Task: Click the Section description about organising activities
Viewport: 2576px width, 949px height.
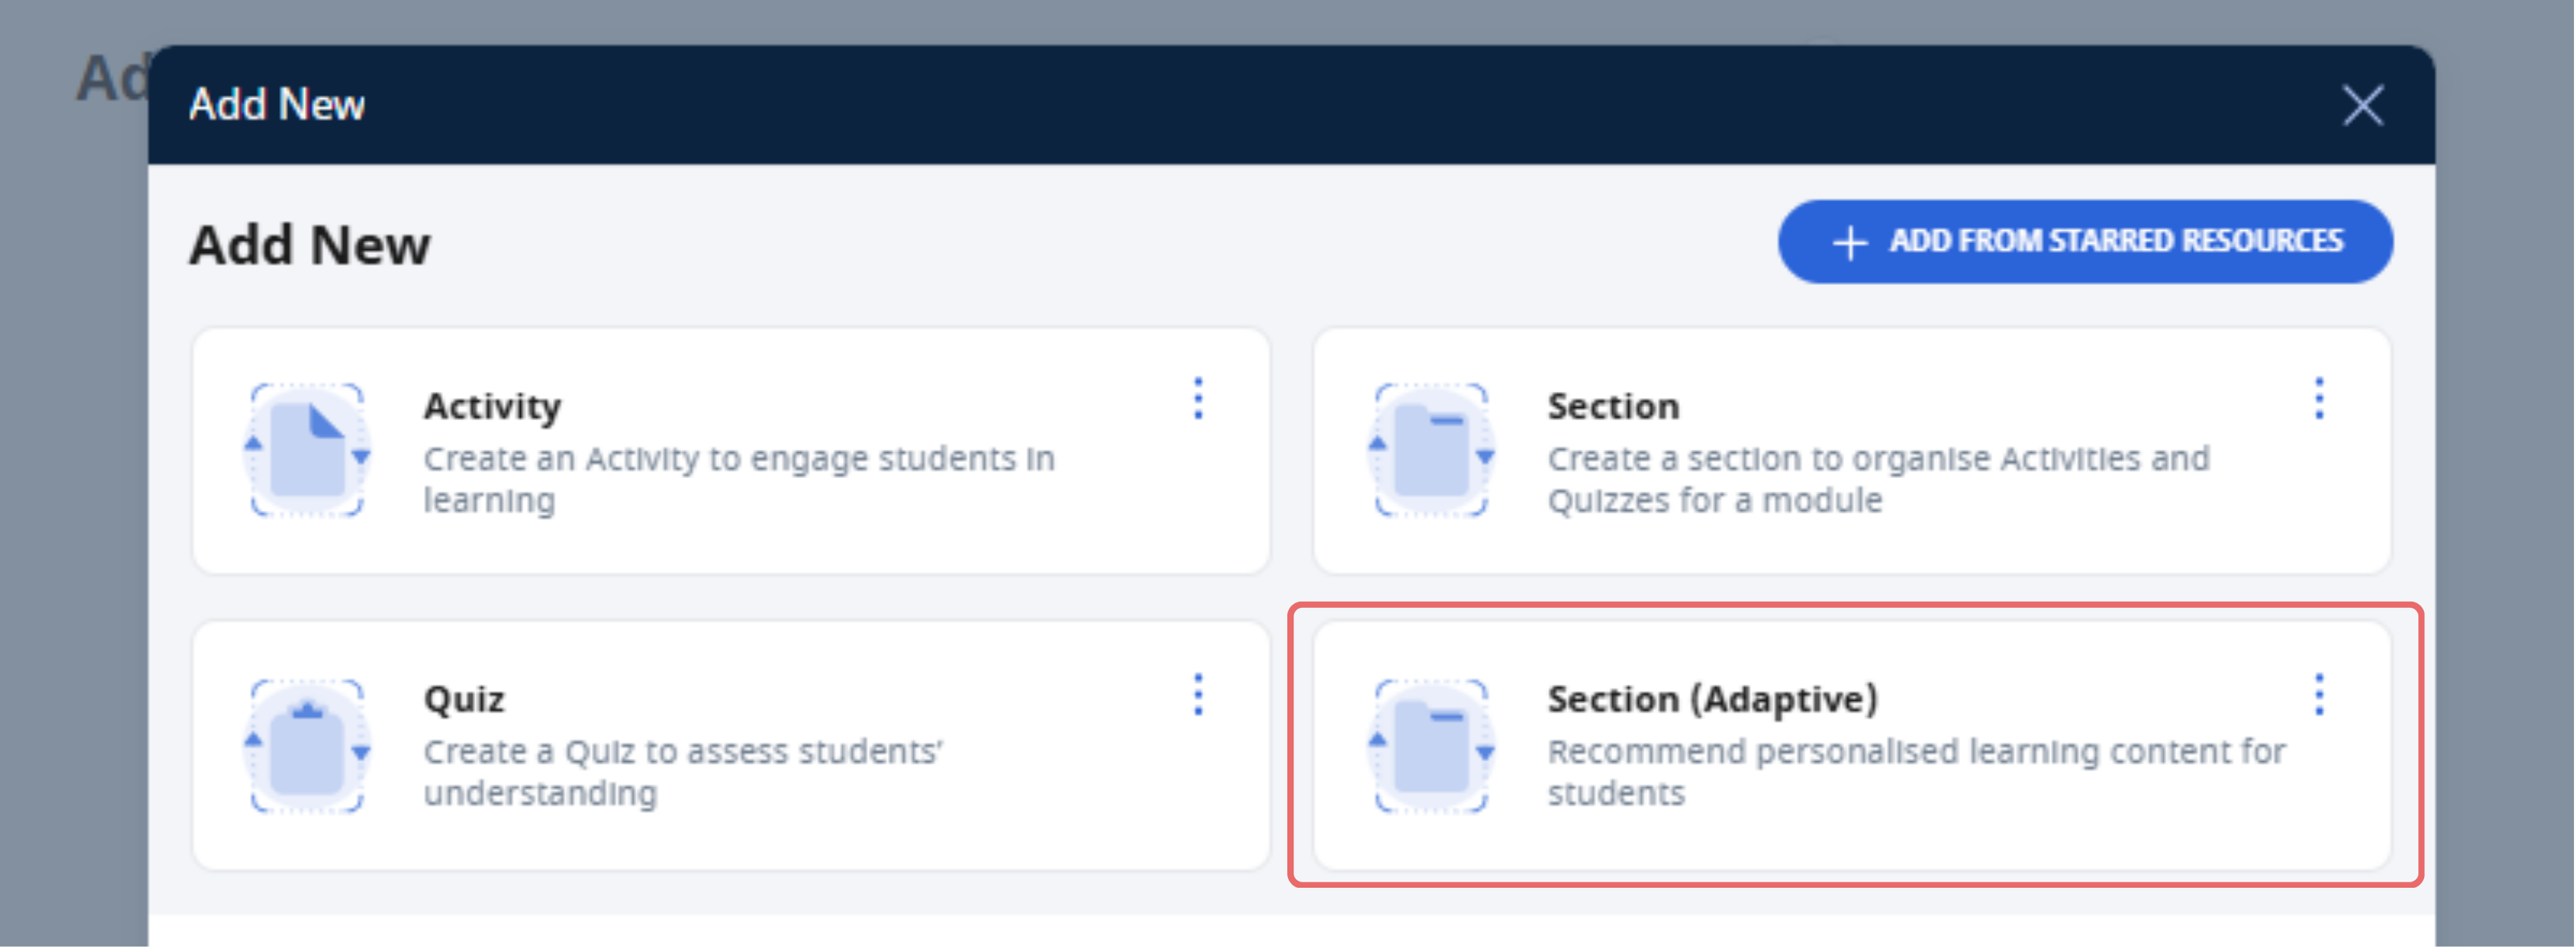Action: point(1878,479)
